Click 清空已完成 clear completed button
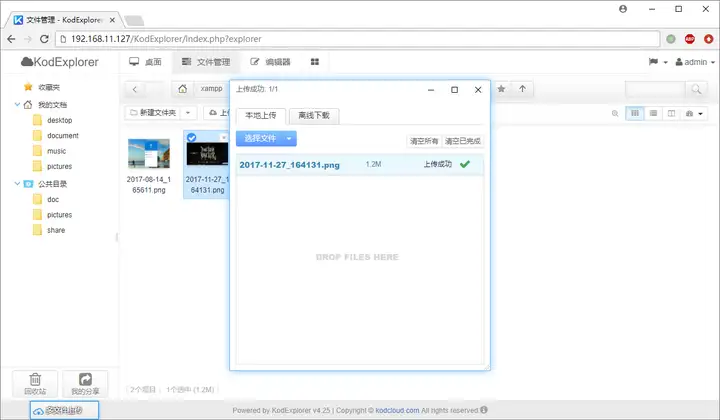Image resolution: width=720 pixels, height=420 pixels. pyautogui.click(x=463, y=141)
